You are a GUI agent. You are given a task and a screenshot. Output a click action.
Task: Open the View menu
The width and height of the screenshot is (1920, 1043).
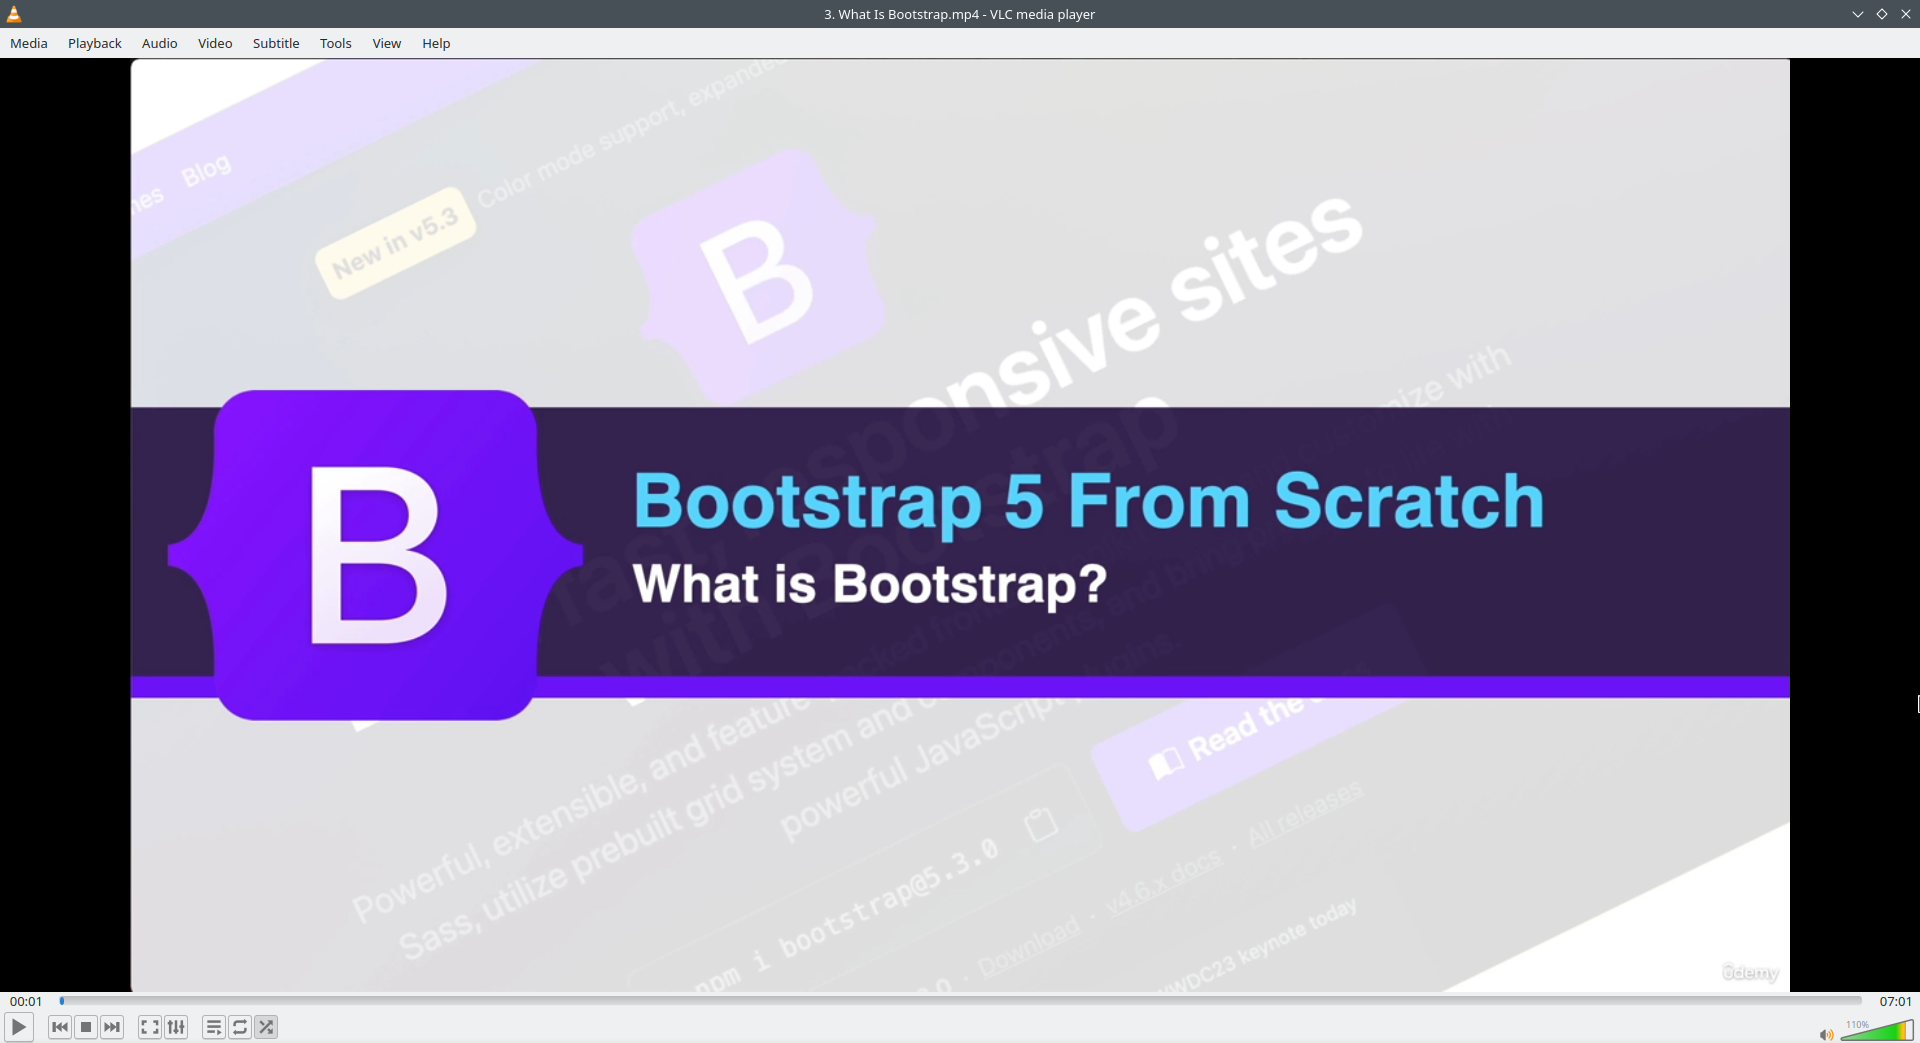pyautogui.click(x=386, y=43)
